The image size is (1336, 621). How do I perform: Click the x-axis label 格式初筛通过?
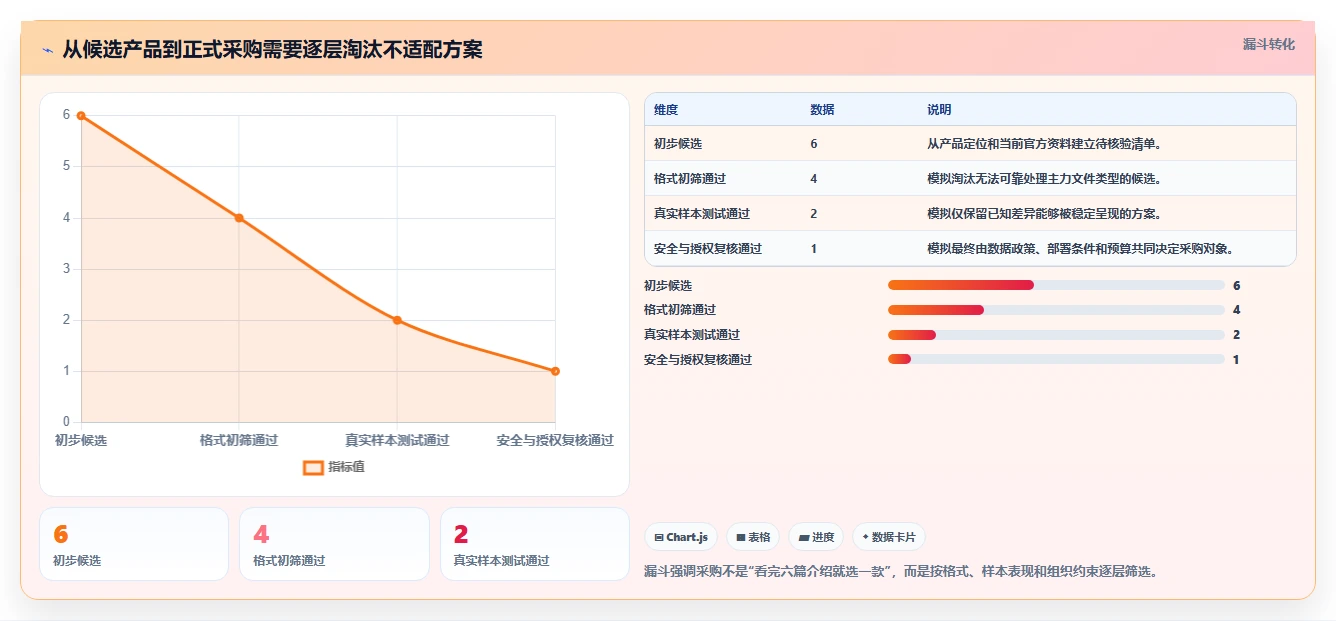coord(239,440)
